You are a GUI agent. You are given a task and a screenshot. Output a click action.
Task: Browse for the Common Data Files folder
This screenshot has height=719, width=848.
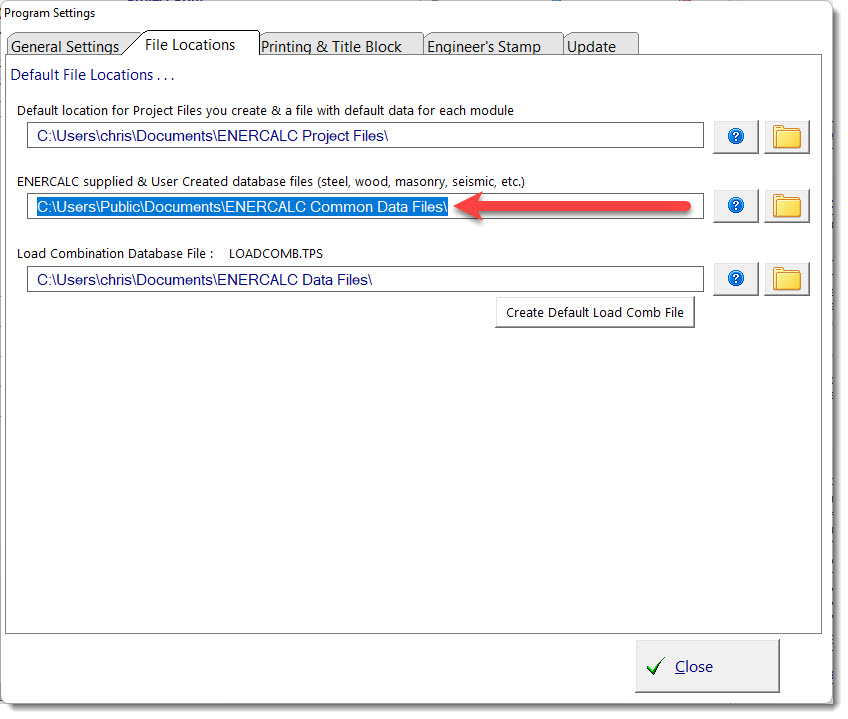pos(786,206)
